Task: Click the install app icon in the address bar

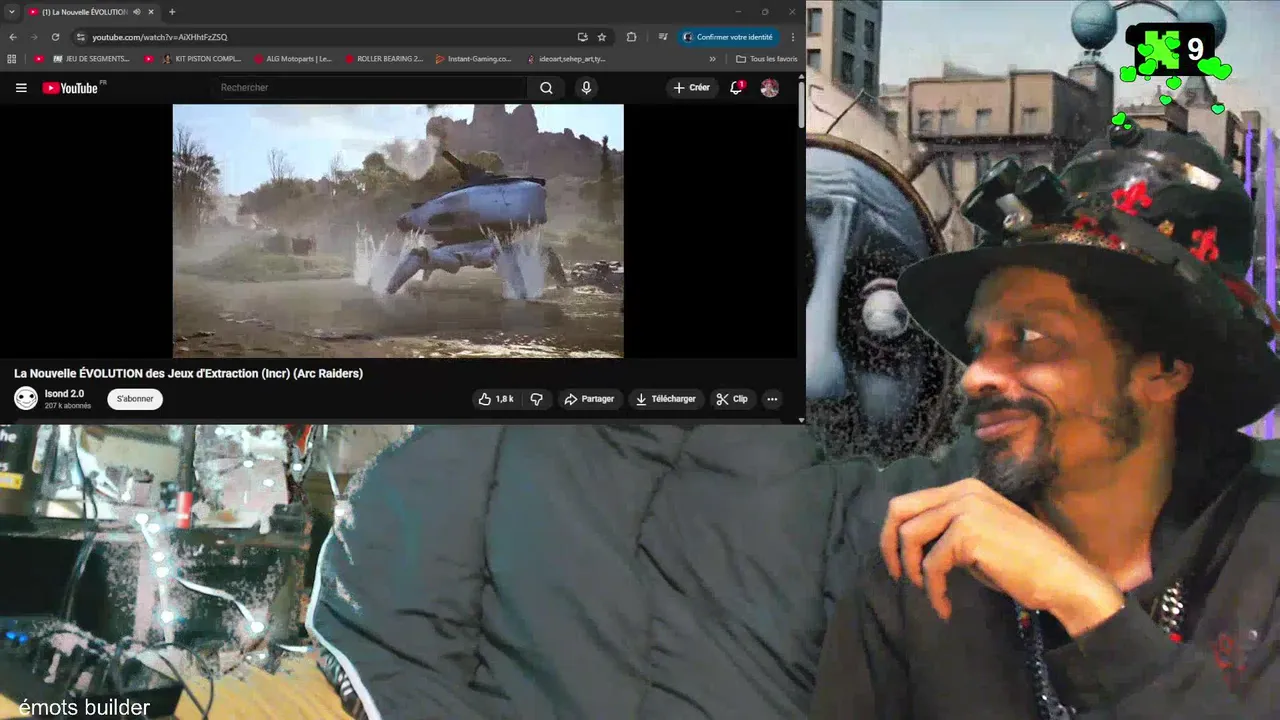Action: 582,37
